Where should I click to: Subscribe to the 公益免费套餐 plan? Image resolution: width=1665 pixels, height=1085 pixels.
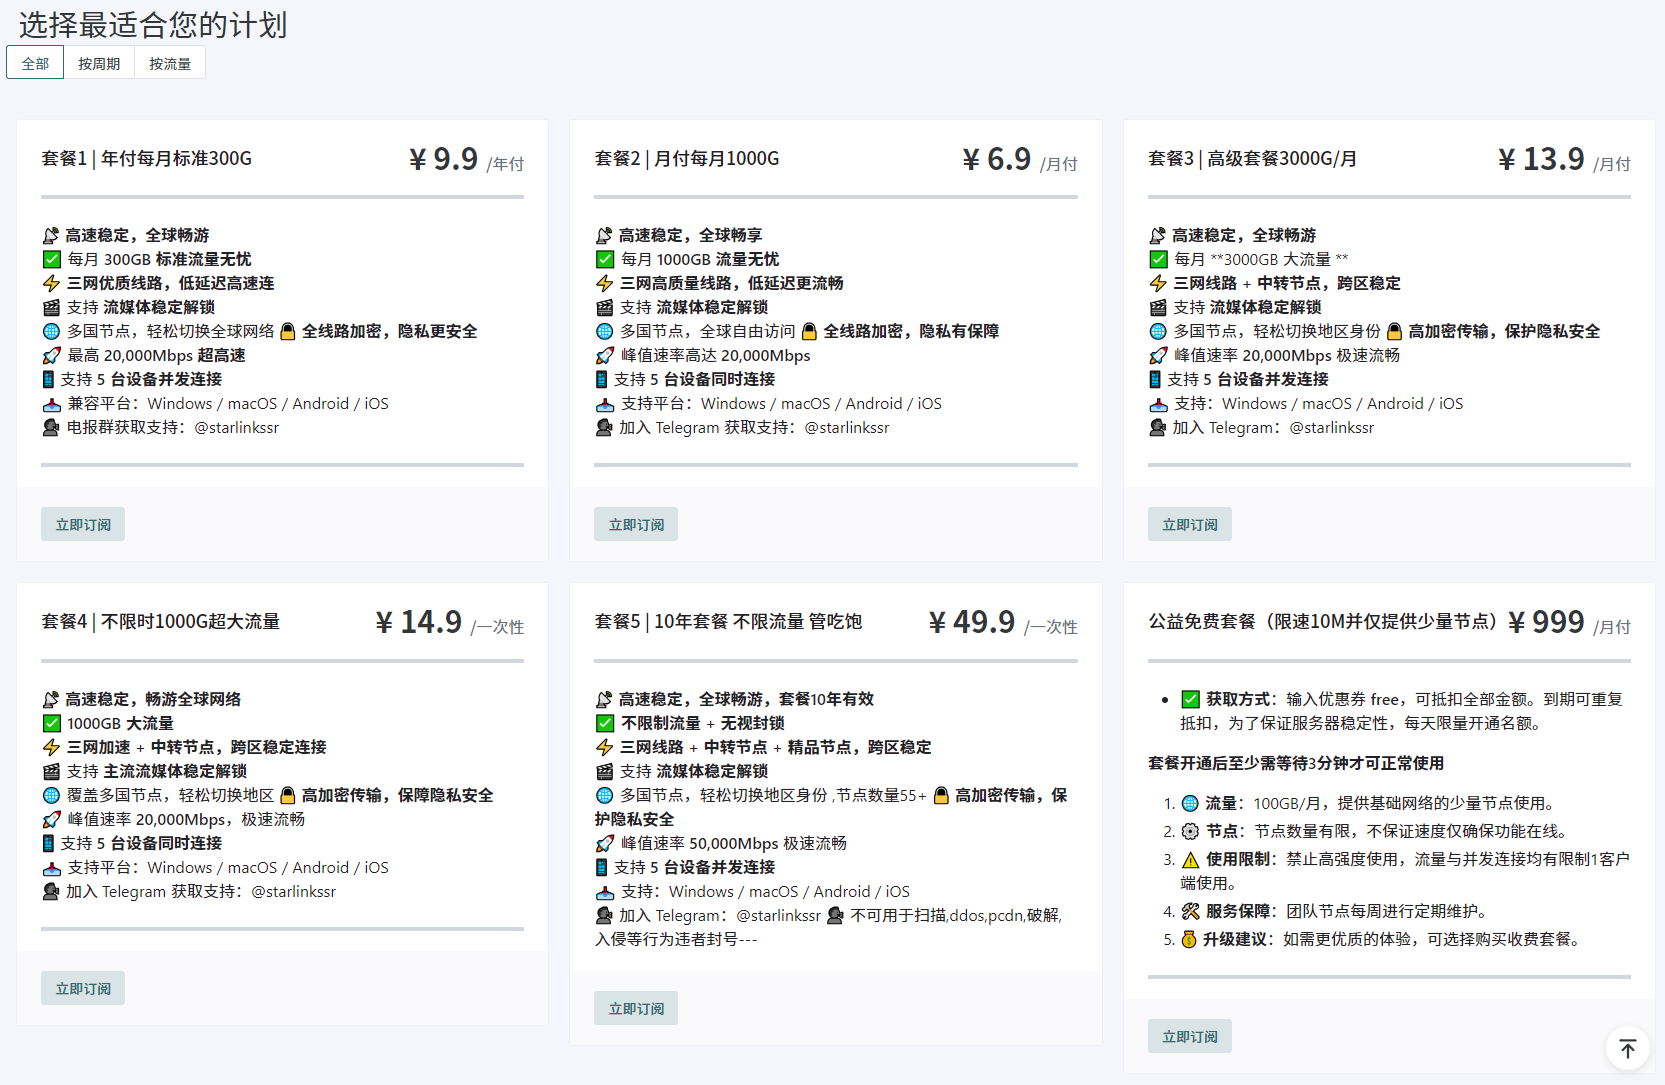click(1189, 1037)
